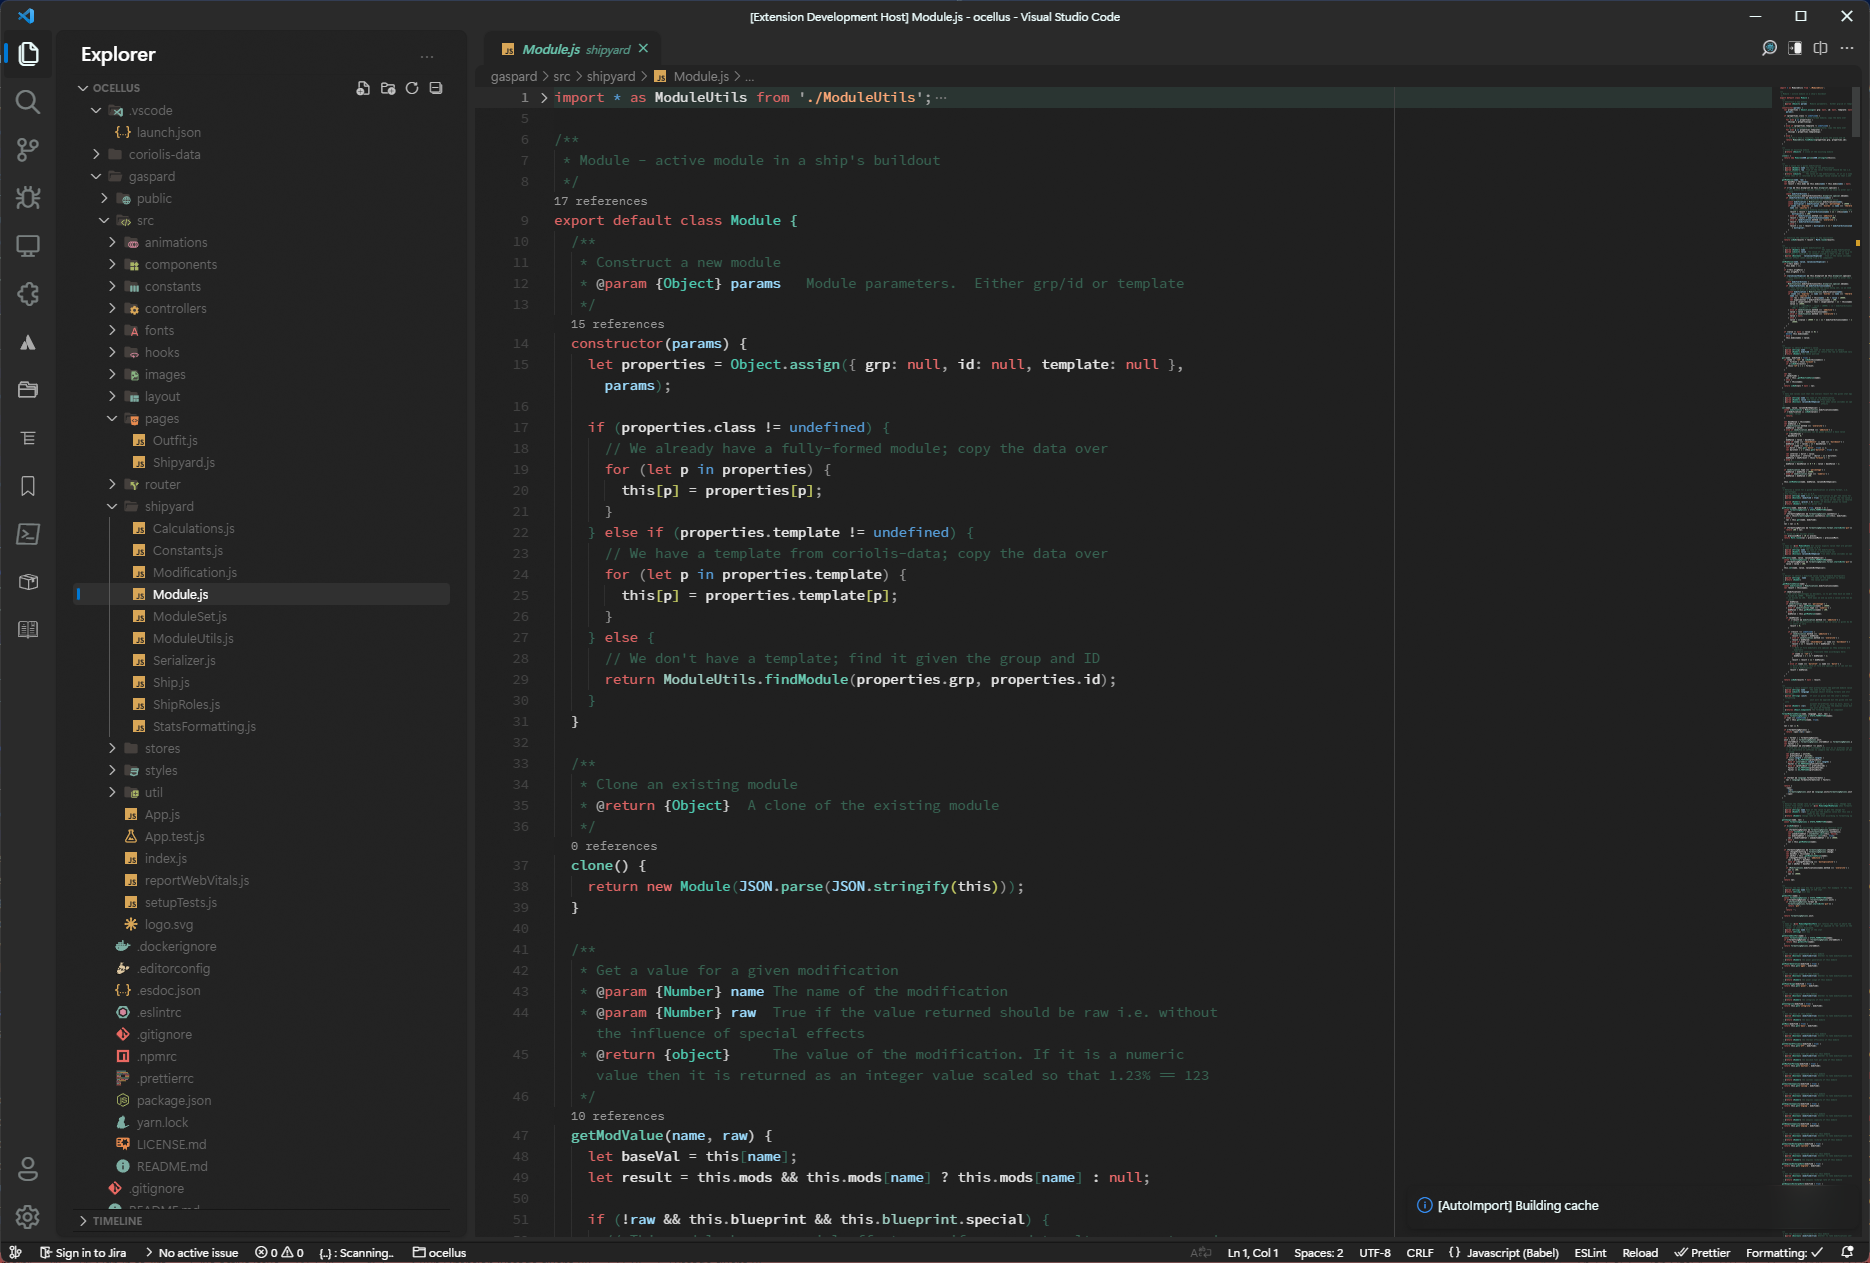
Task: Open the Accounts menu icon
Action: tap(28, 1168)
